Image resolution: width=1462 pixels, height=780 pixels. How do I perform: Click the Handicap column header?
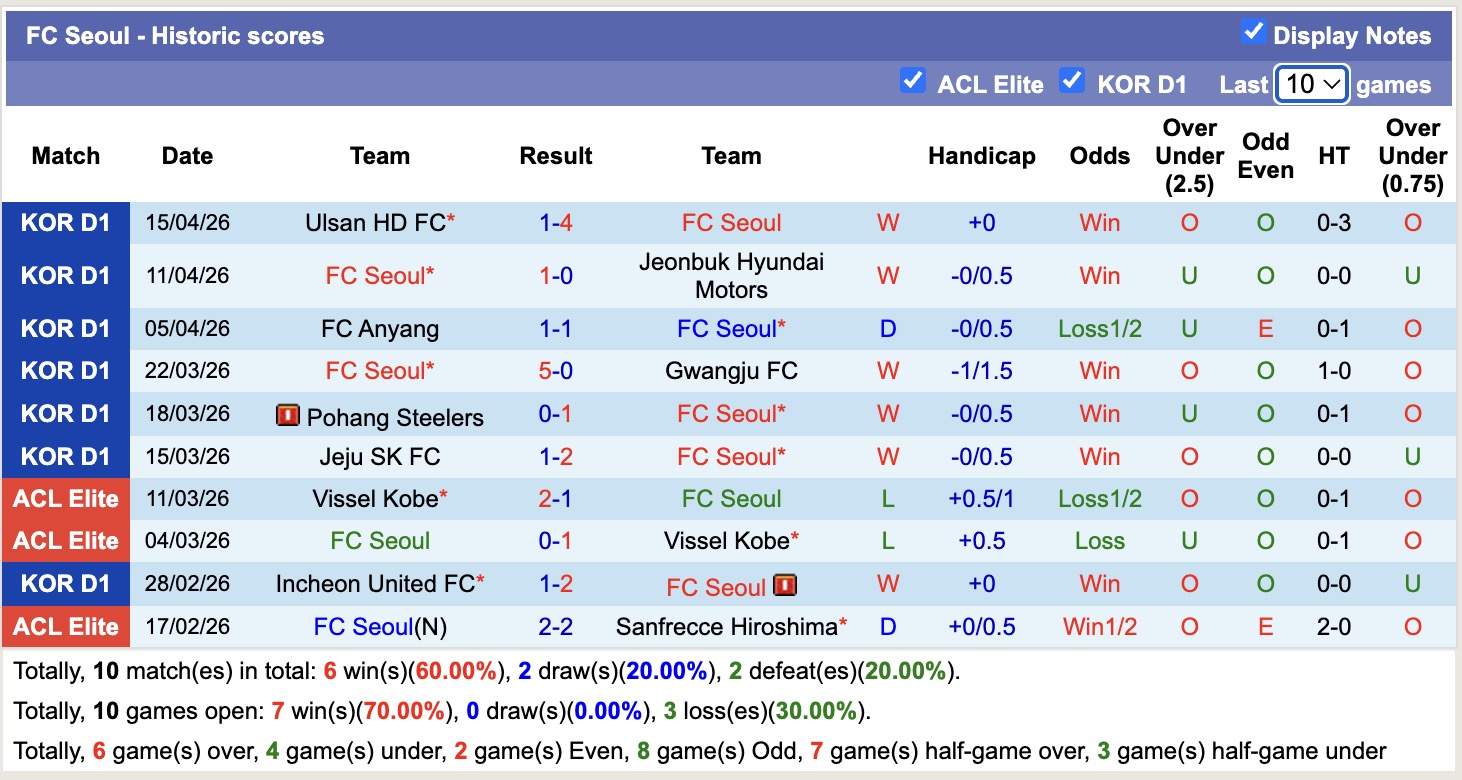coord(981,156)
